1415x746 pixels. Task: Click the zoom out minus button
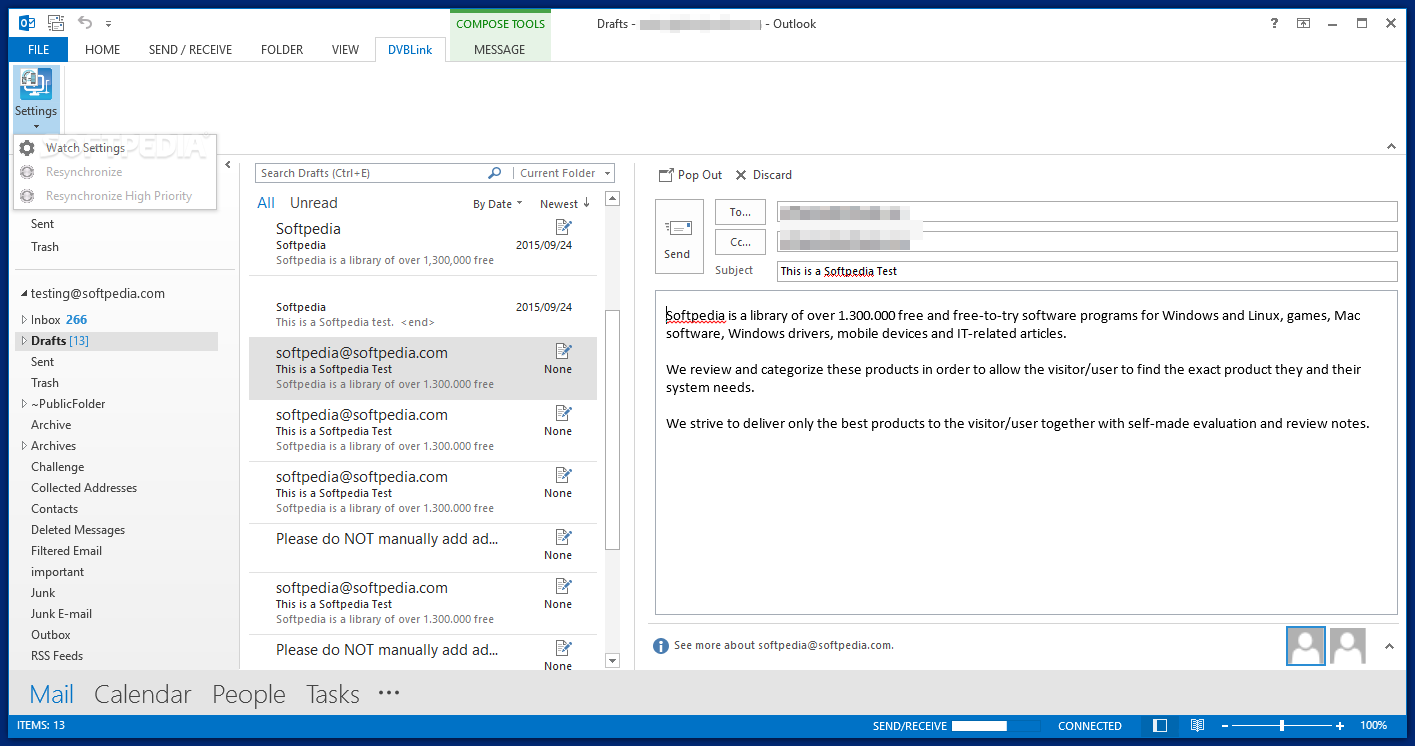click(x=1225, y=726)
